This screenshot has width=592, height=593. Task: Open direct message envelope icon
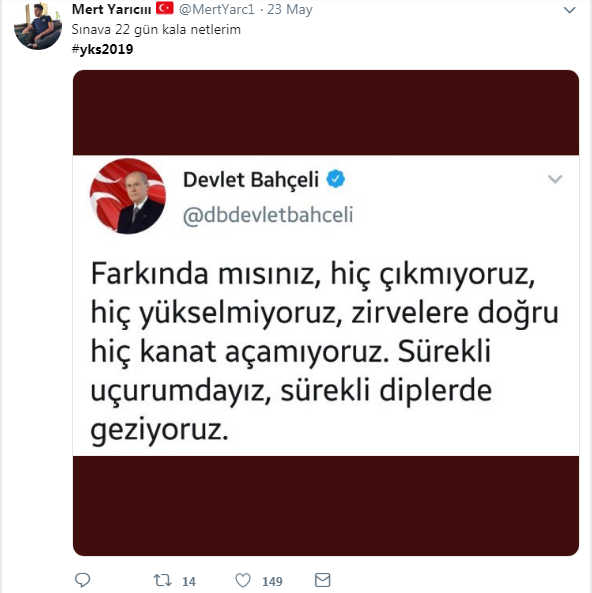tap(323, 580)
